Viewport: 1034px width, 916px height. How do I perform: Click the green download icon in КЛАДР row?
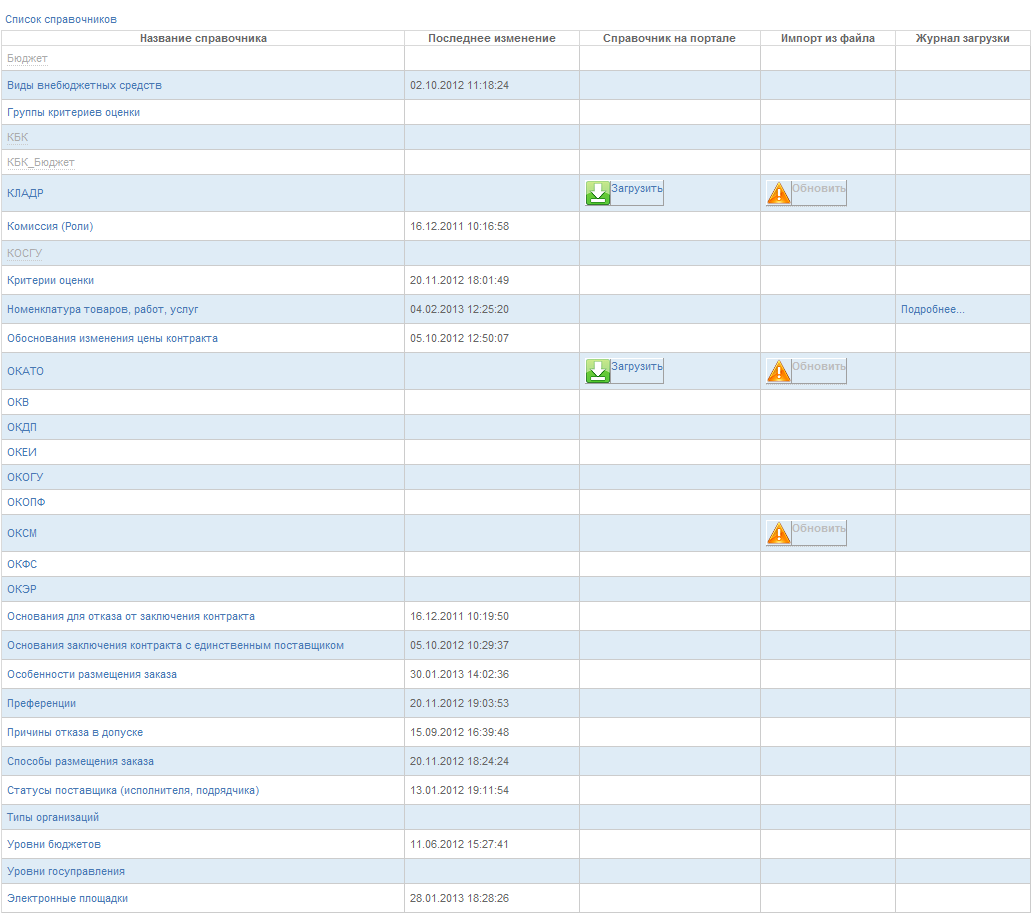coord(597,193)
